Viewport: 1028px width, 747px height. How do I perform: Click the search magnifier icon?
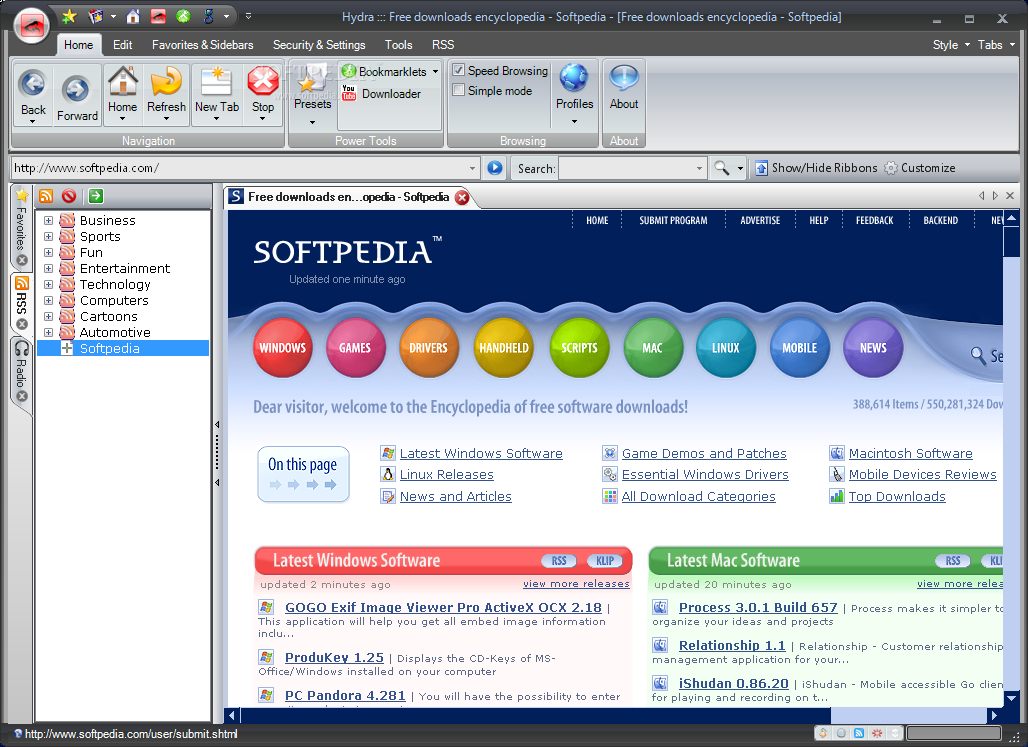click(722, 168)
